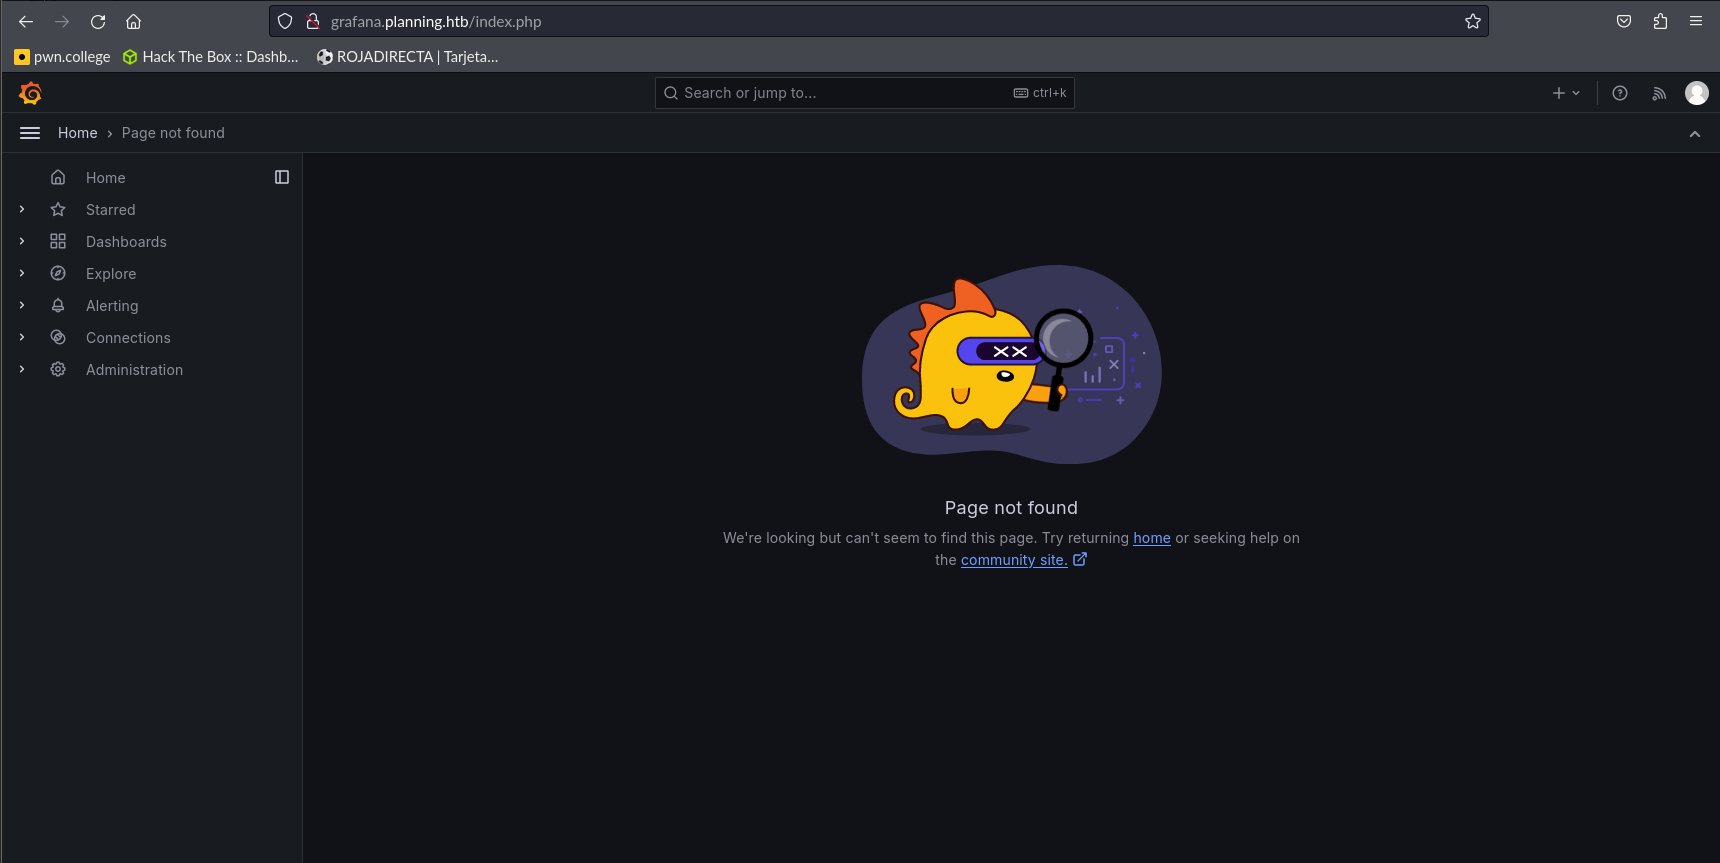Bookmark this page with star icon
The height and width of the screenshot is (863, 1720).
click(1473, 21)
